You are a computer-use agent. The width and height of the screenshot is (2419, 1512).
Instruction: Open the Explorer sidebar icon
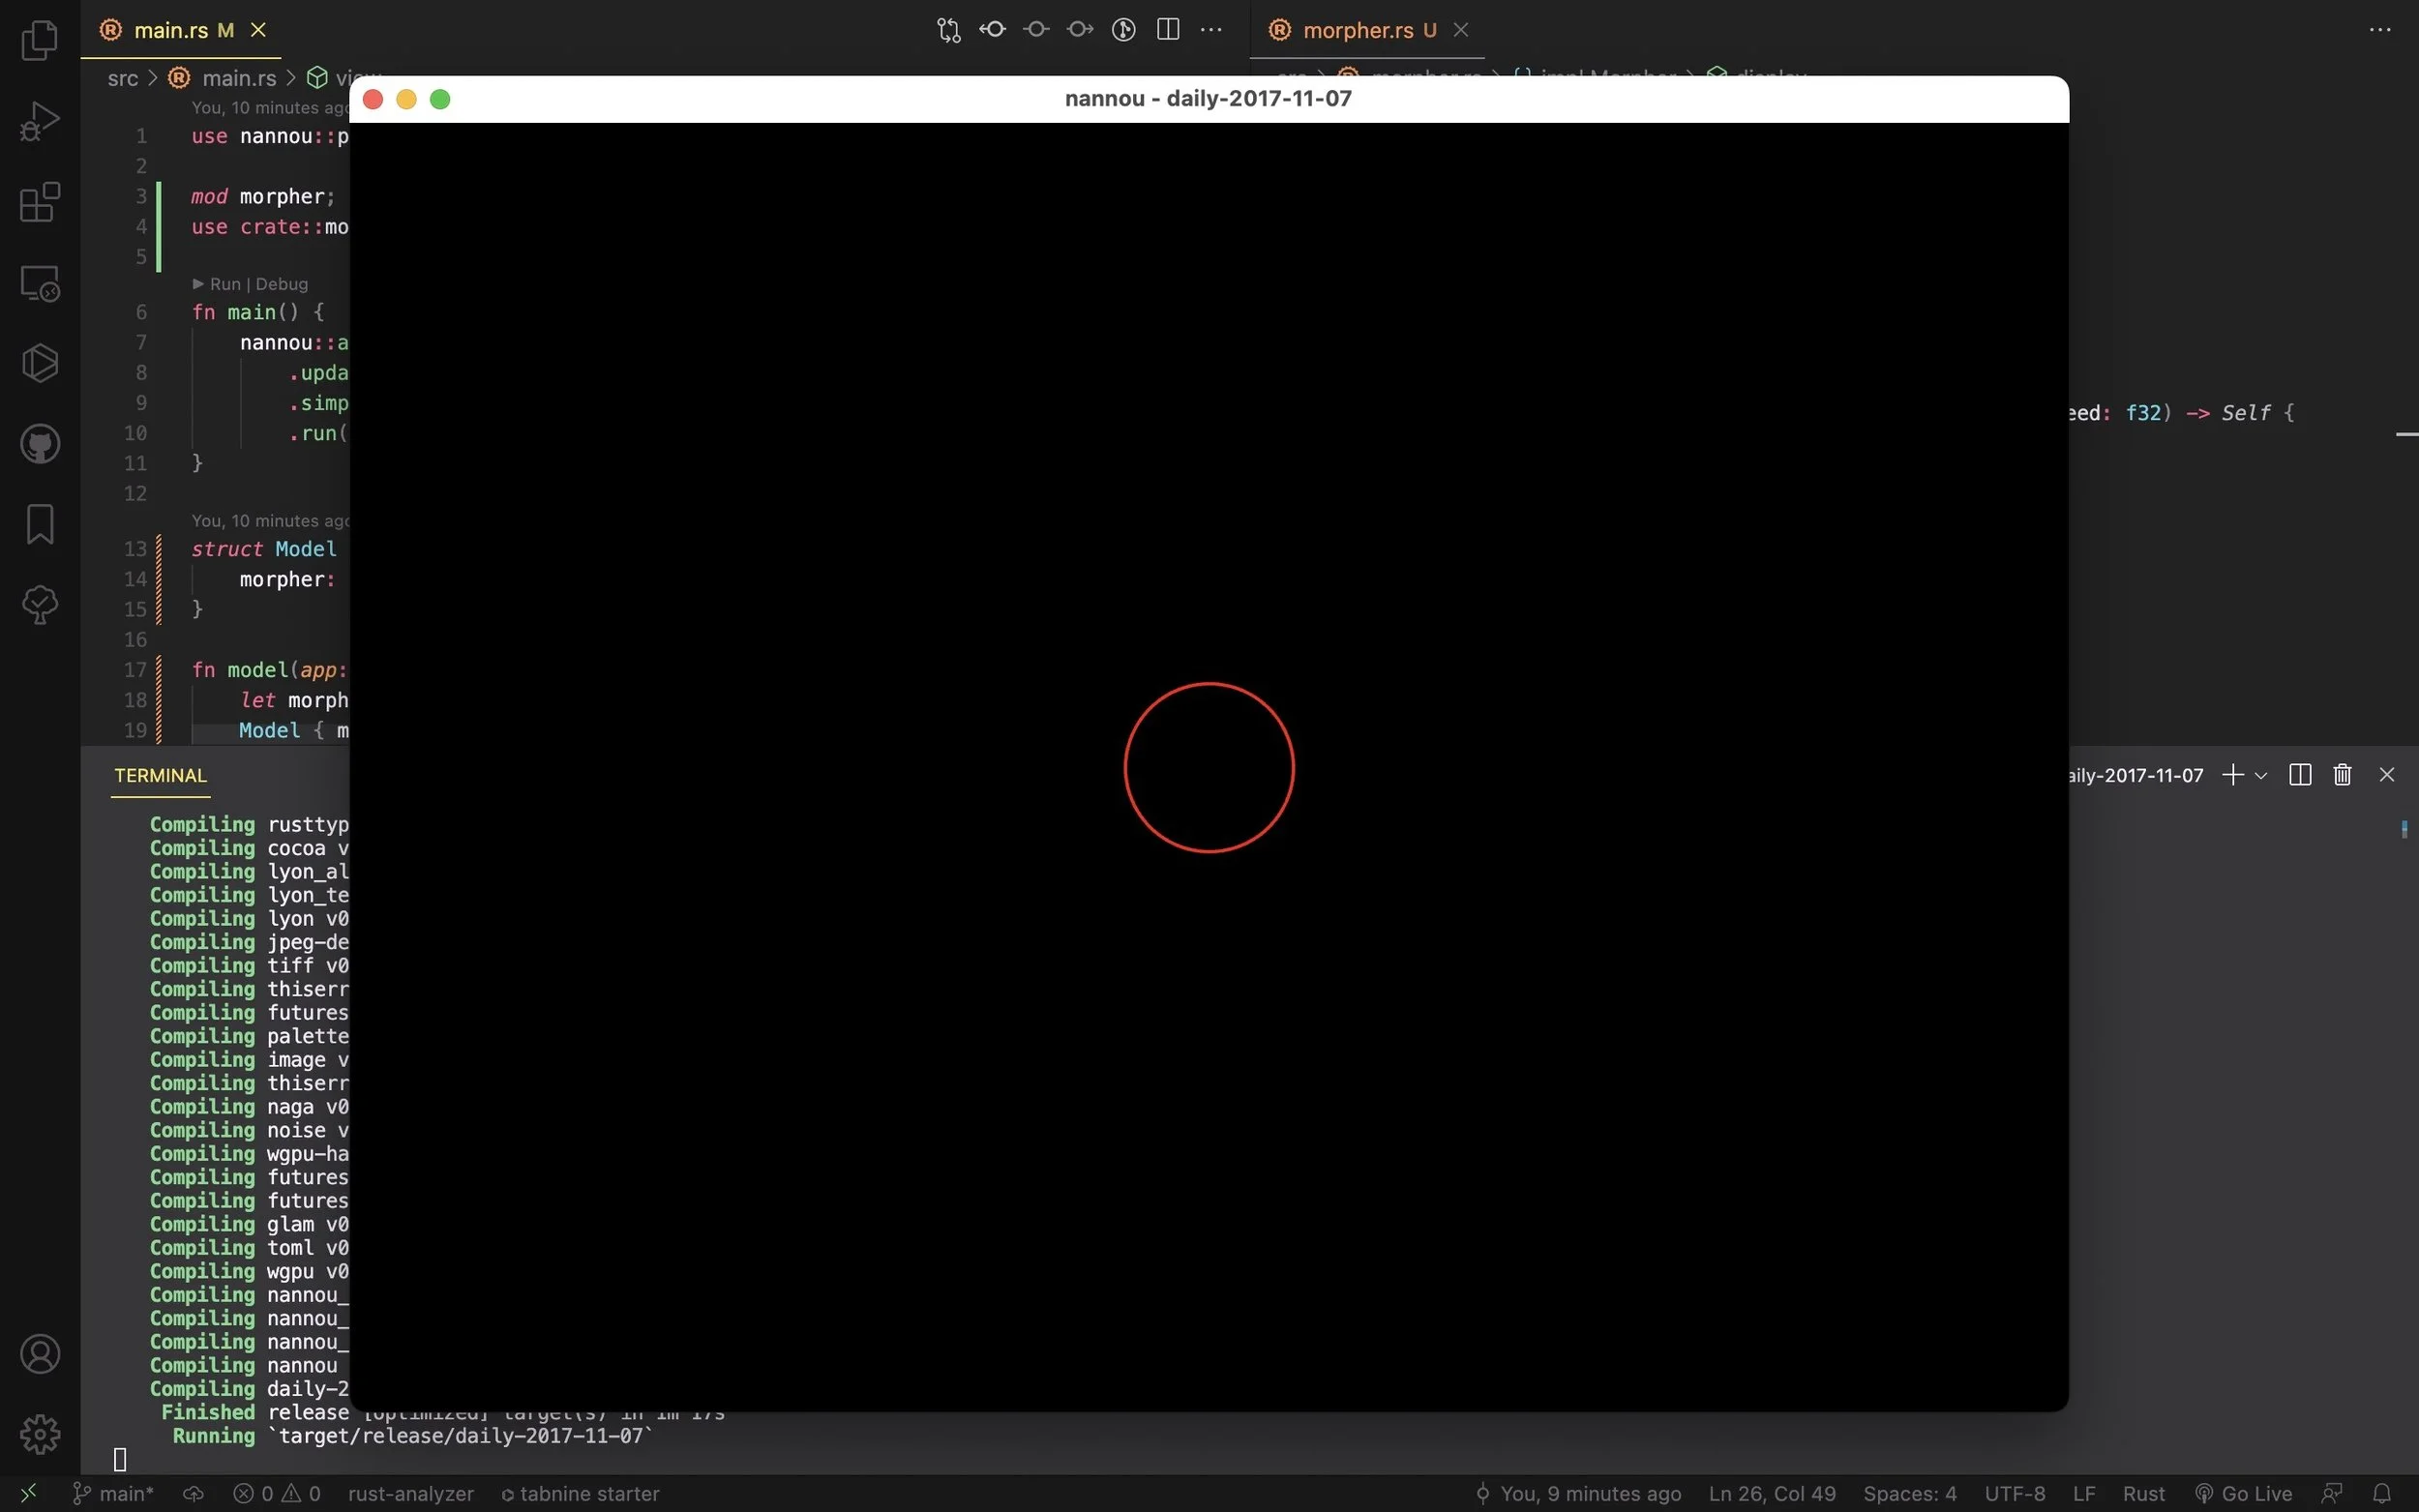tap(40, 40)
